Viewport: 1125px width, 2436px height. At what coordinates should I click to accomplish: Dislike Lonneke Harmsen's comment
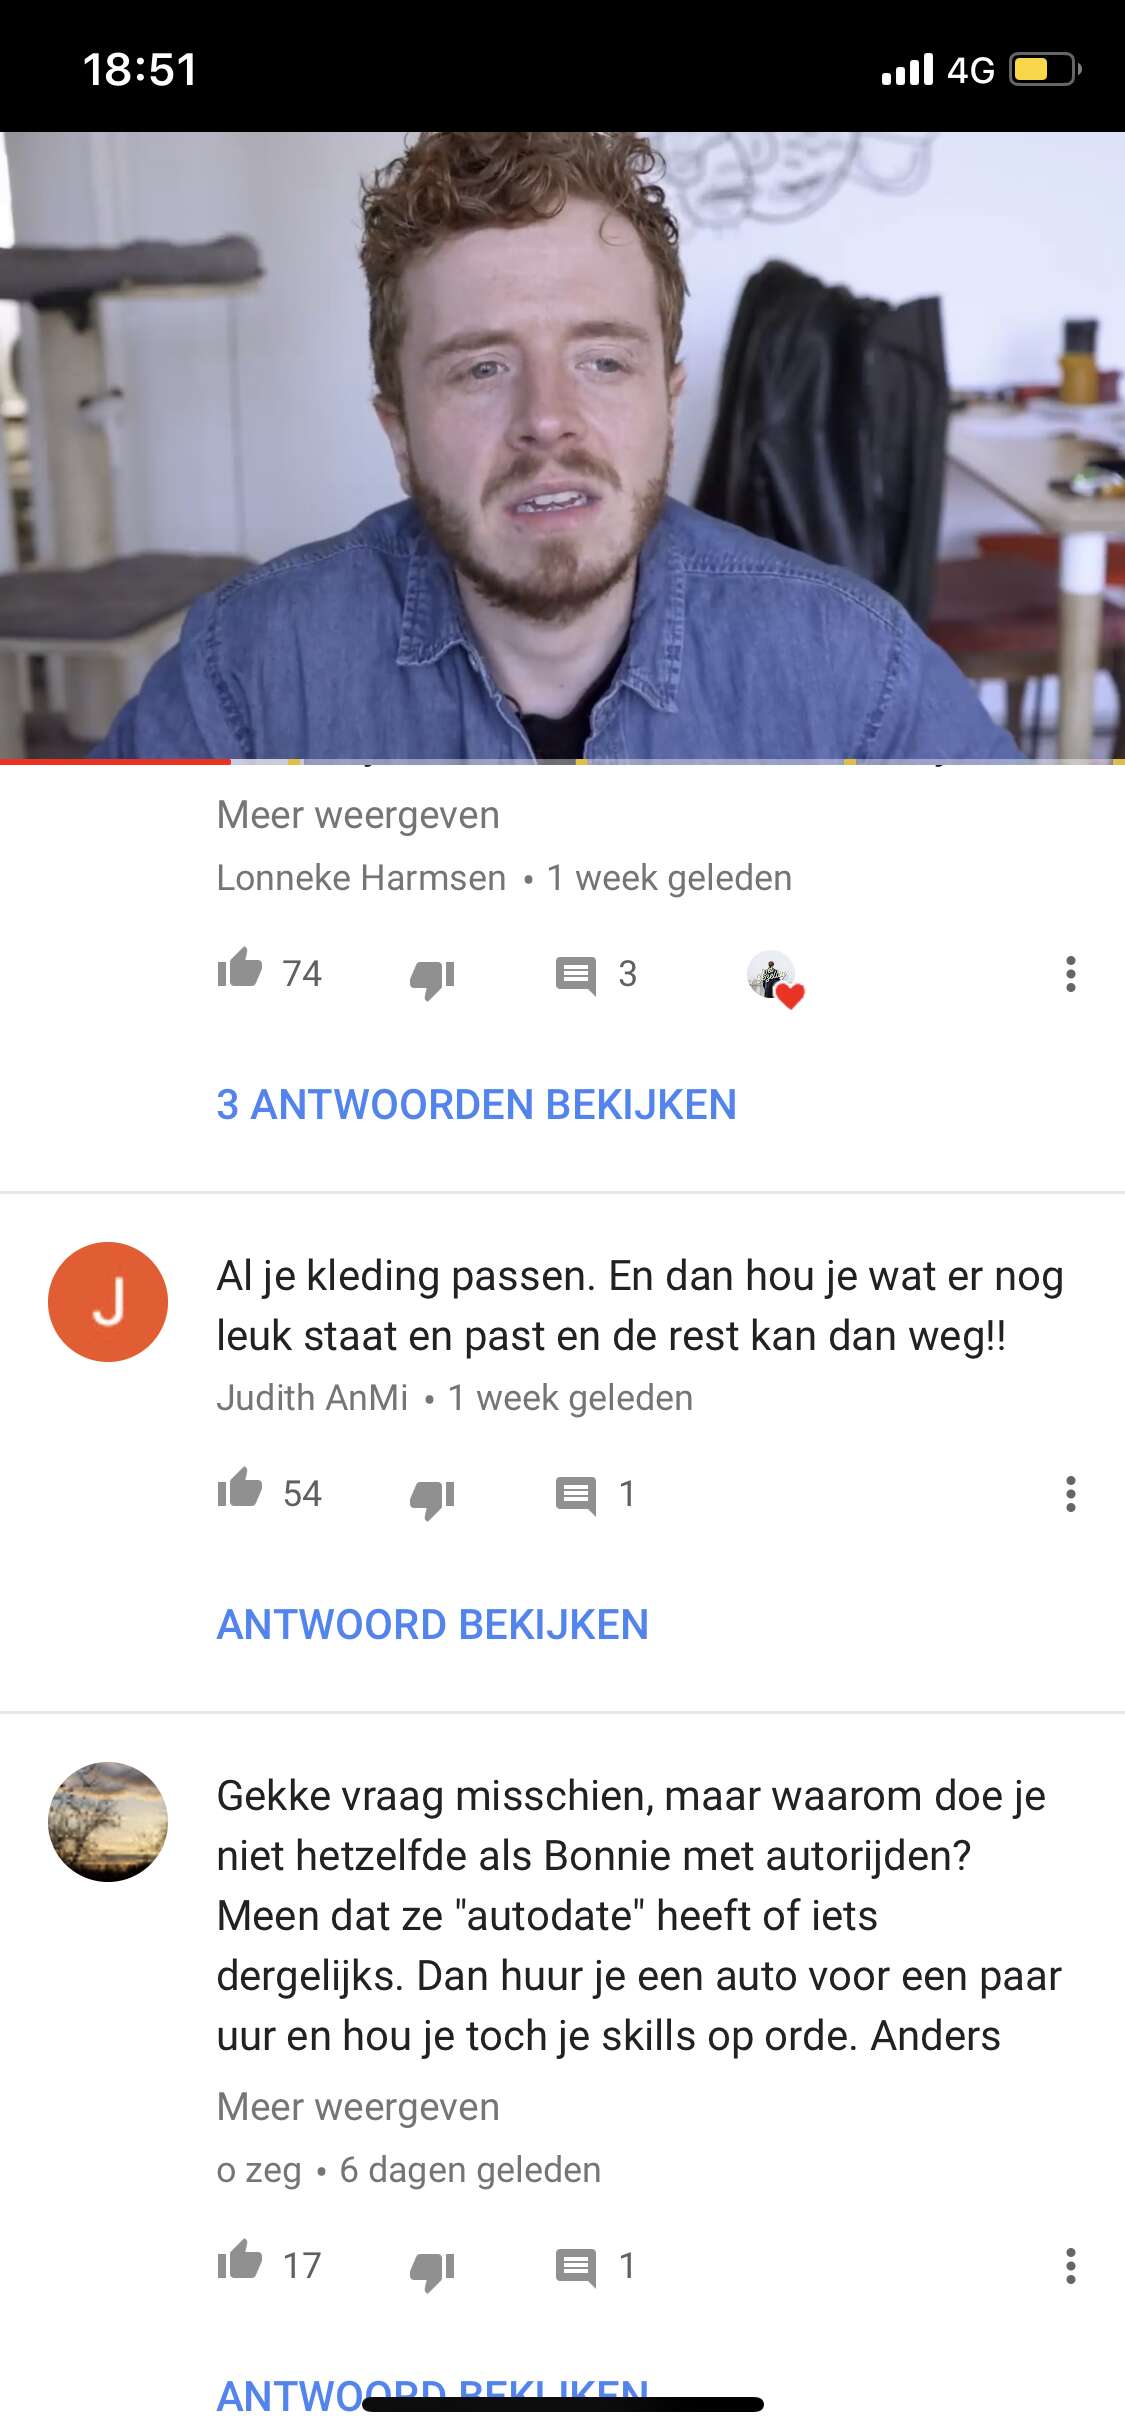pyautogui.click(x=432, y=977)
